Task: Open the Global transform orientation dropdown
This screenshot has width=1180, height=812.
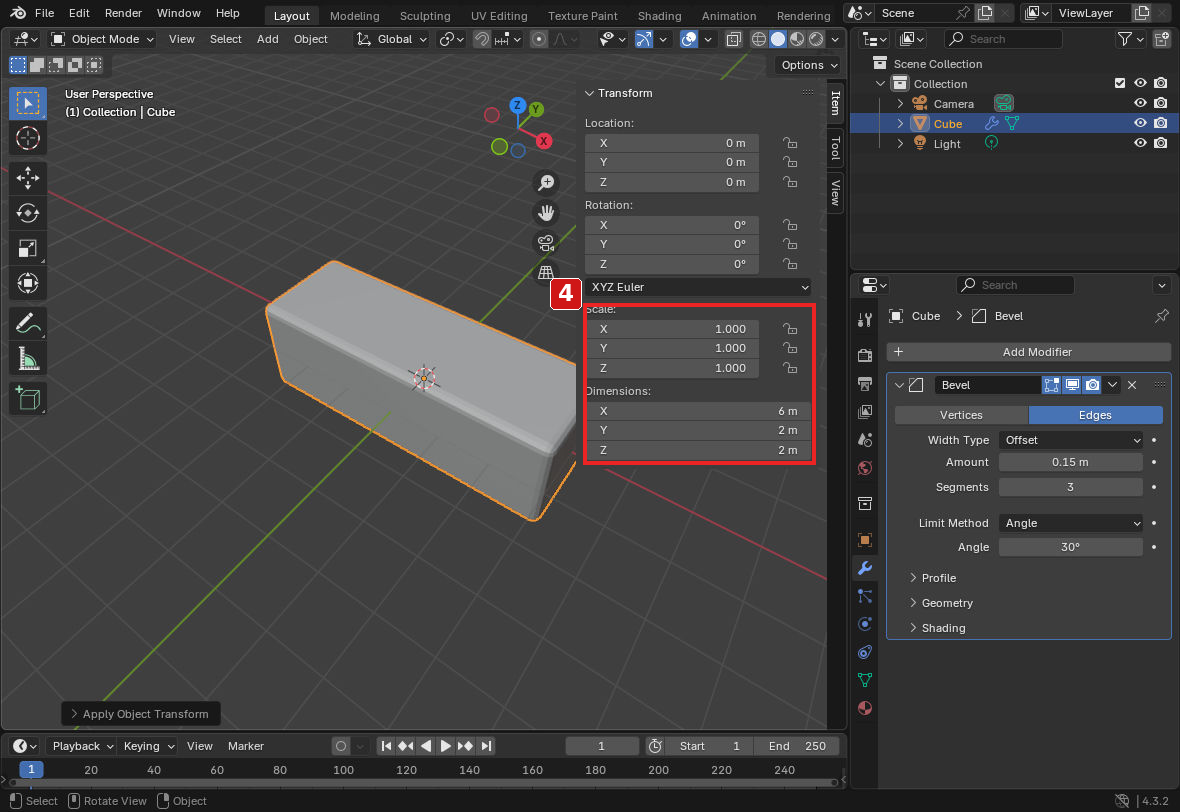Action: tap(392, 39)
